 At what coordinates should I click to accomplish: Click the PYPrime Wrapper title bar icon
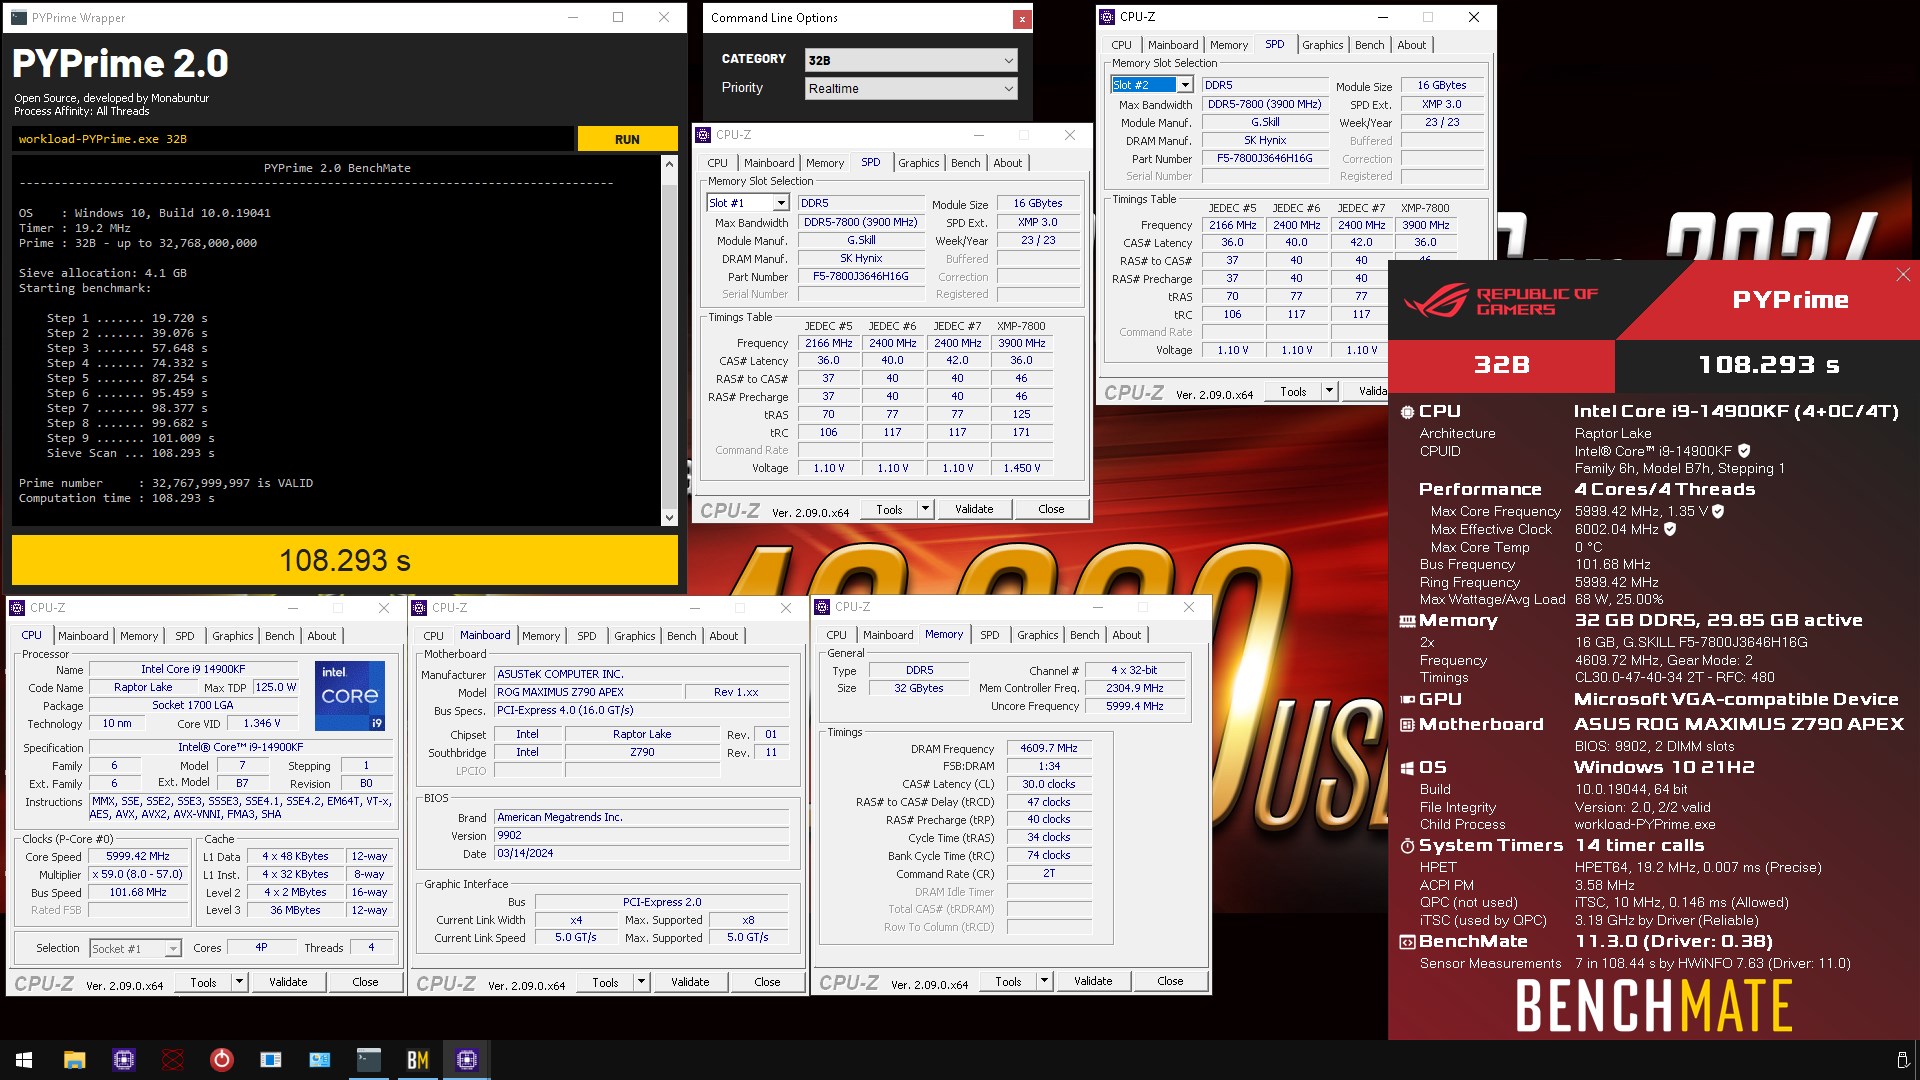tap(19, 18)
